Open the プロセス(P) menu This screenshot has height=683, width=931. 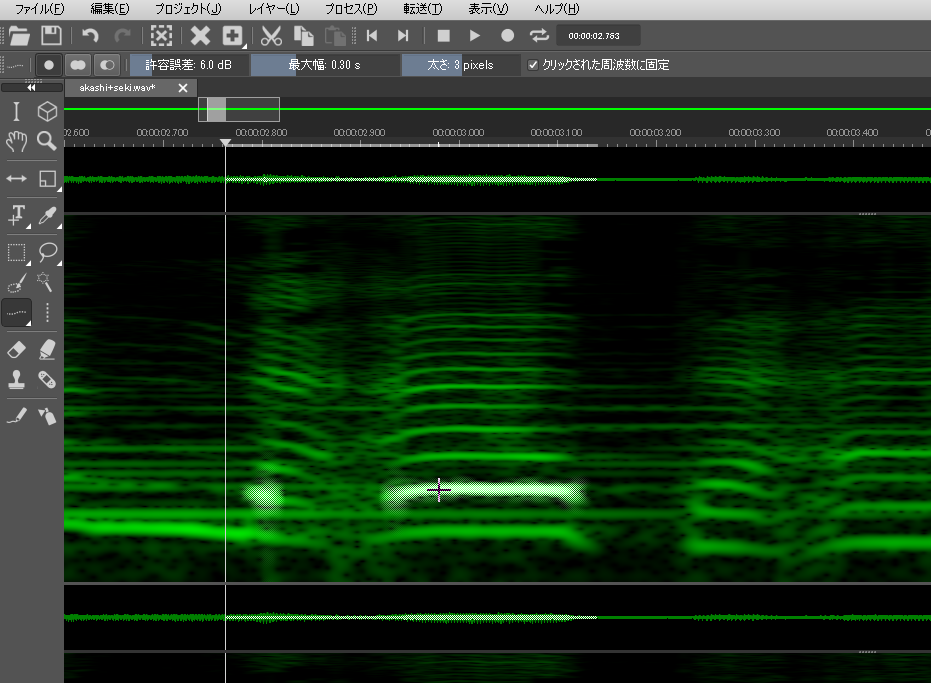tap(351, 9)
